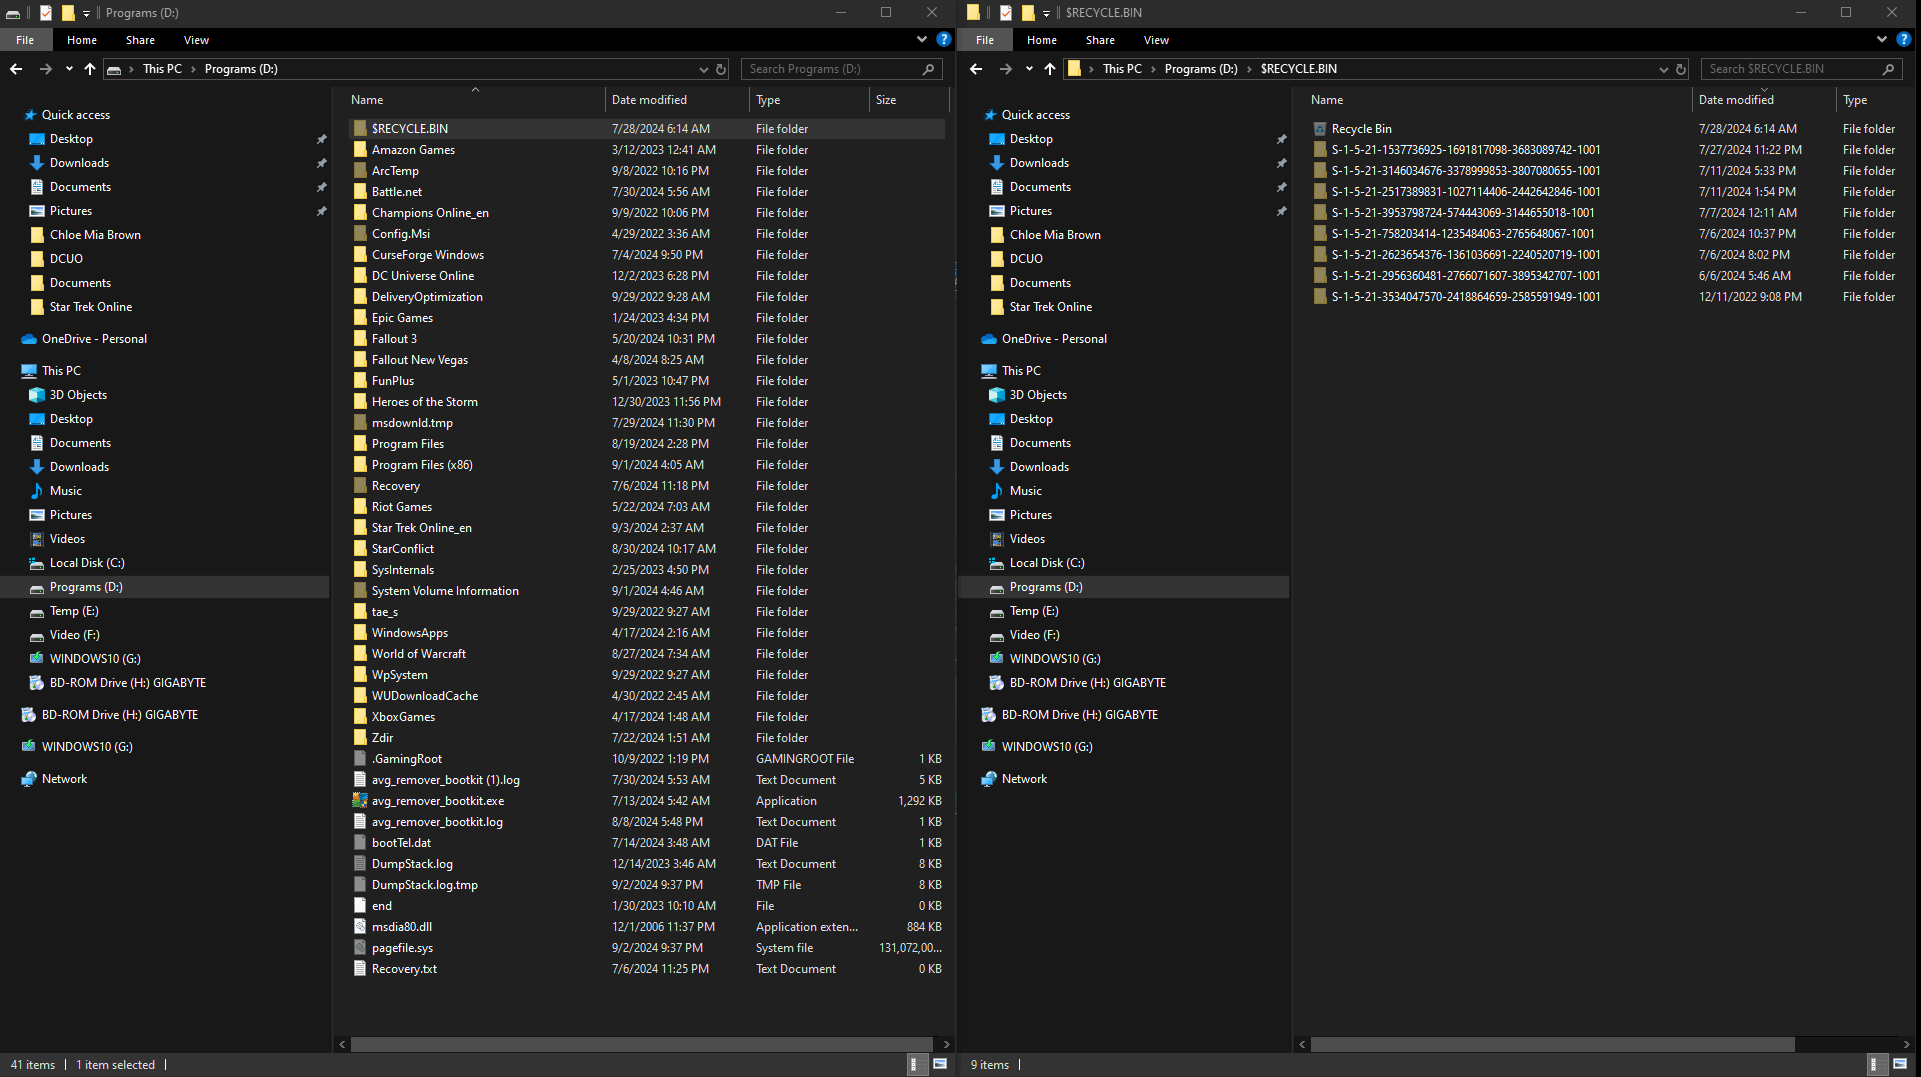
Task: Open Quick Access Toolbar dropdown in left title bar
Action: point(86,13)
